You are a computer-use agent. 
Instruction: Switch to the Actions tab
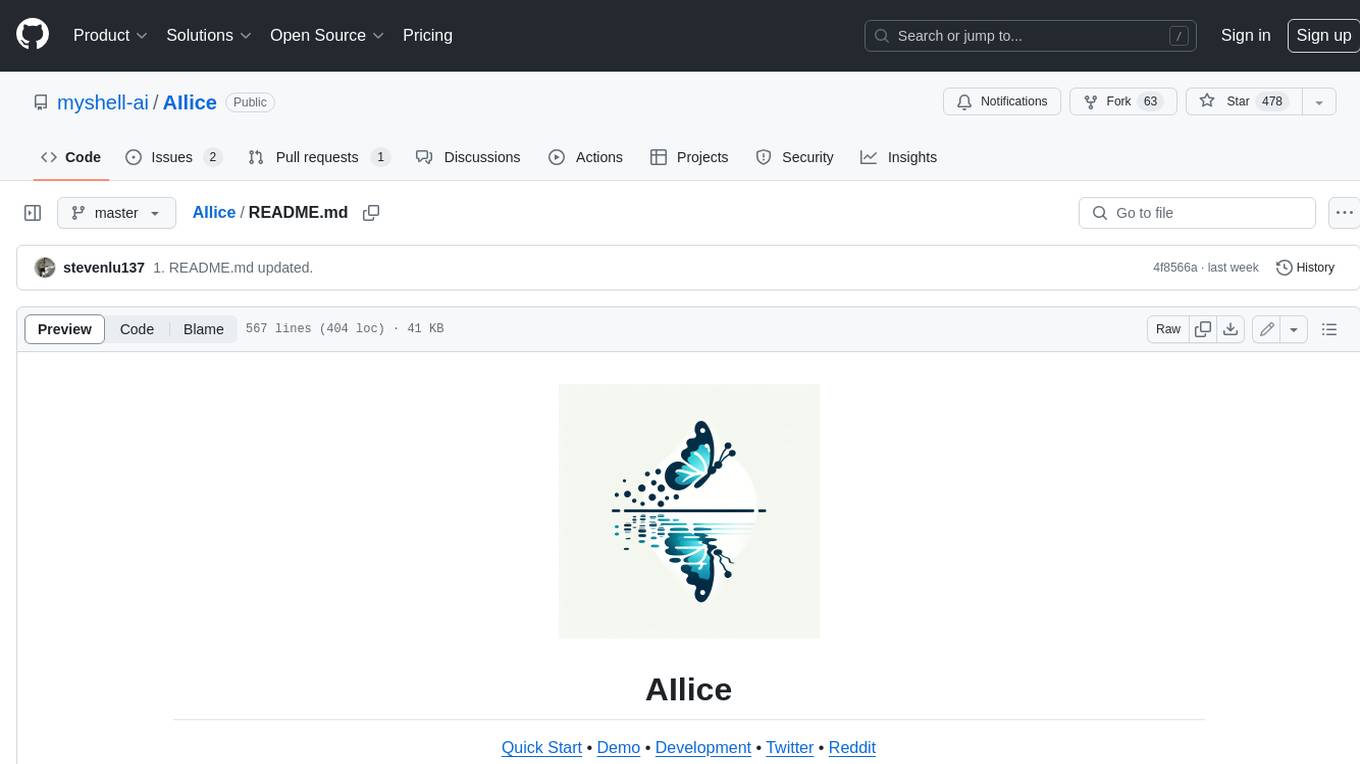pyautogui.click(x=586, y=157)
